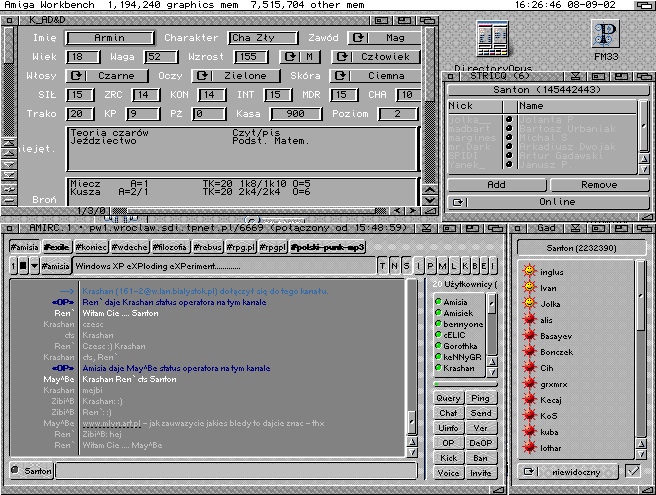The height and width of the screenshot is (495, 656).
Task: Switch to the #koniec channel tab
Action: 91,247
